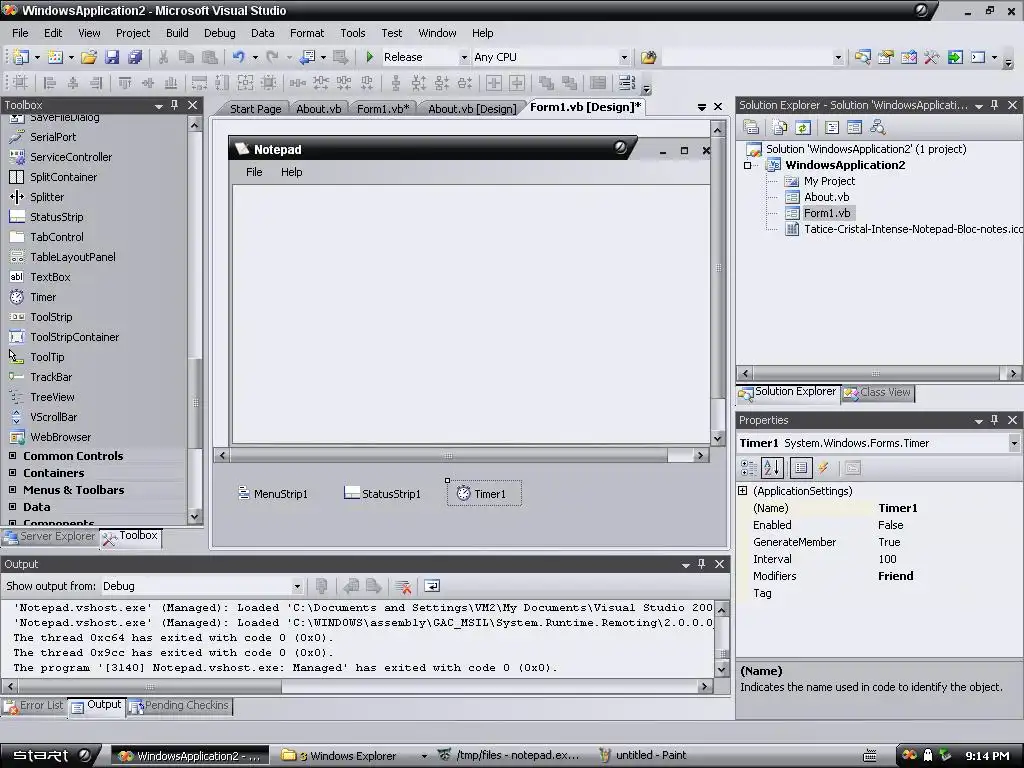Screen dimensions: 1024x768
Task: Switch to the Error List tab
Action: coord(34,706)
